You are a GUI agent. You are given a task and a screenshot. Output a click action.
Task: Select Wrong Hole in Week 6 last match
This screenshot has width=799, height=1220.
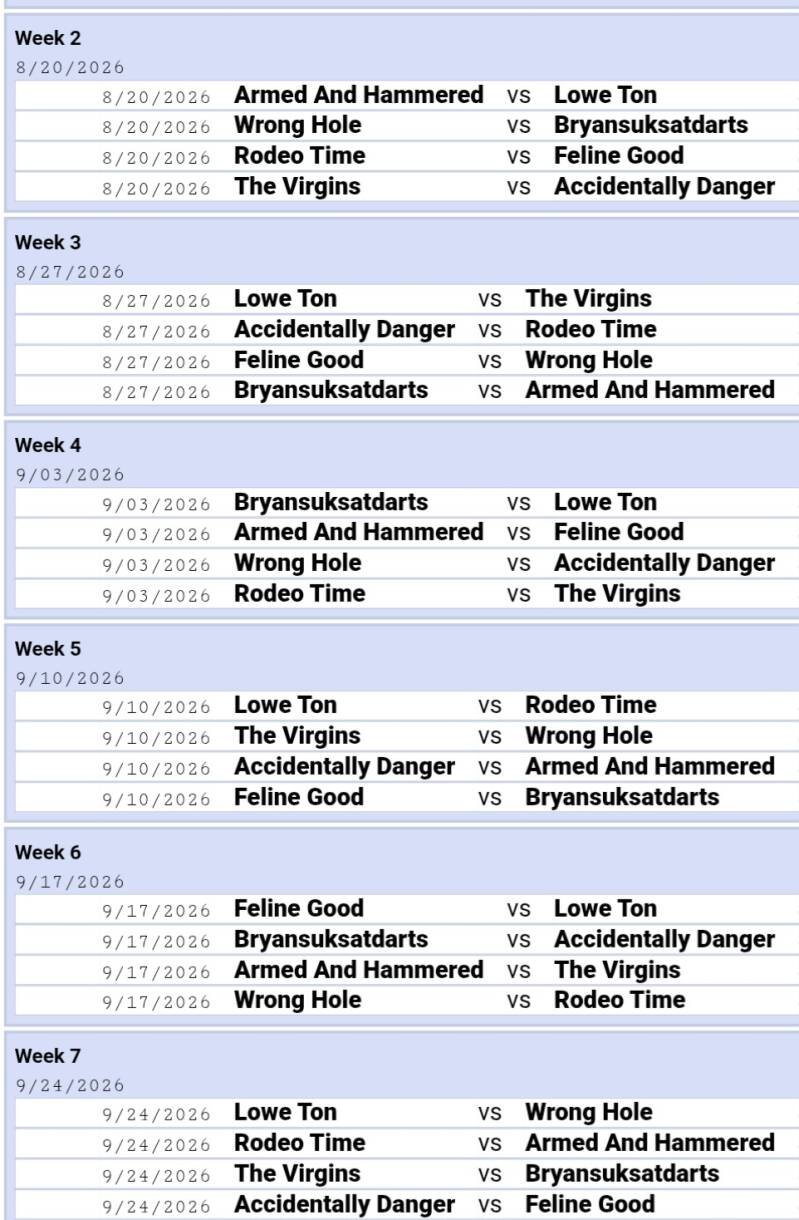(x=297, y=1000)
